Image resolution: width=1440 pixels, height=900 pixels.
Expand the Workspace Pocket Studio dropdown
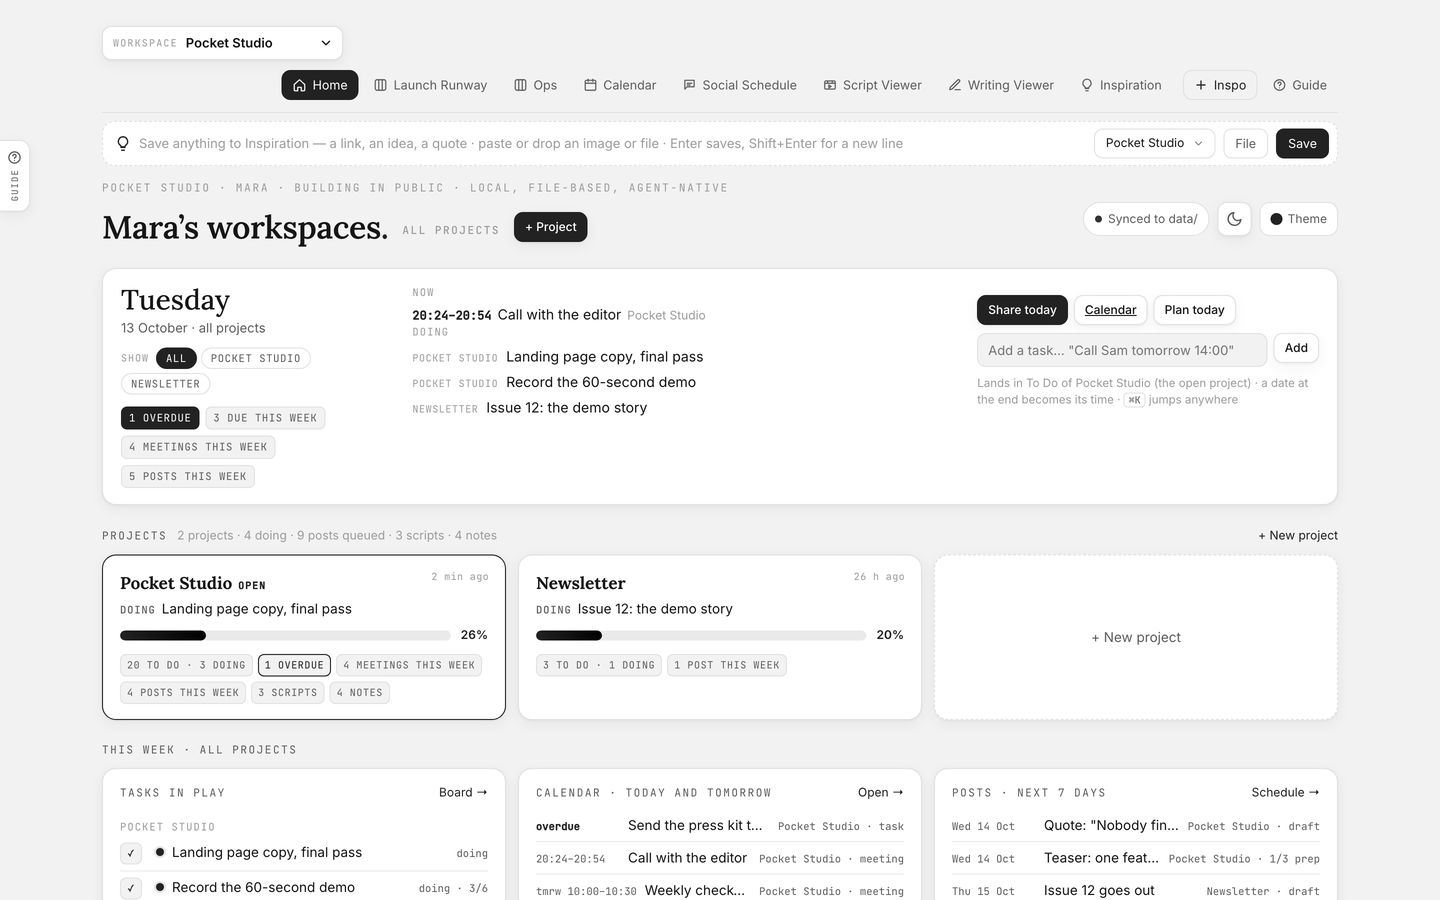tap(222, 43)
